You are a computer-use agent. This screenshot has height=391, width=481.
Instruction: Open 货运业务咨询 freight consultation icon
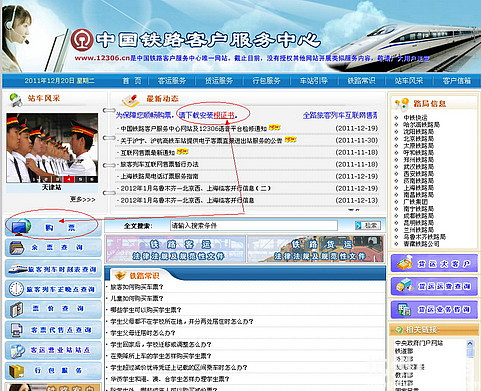point(405,309)
